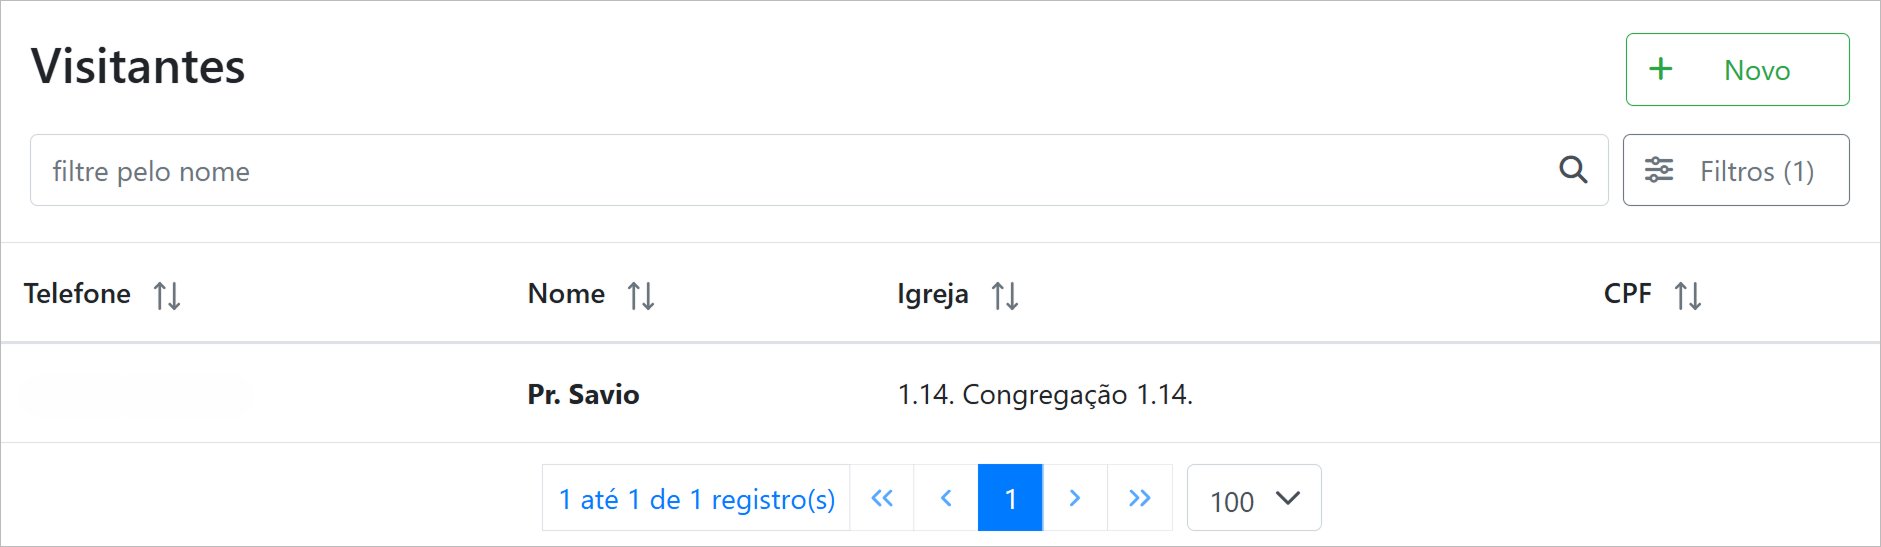
Task: Go to first page double-chevron
Action: (x=882, y=498)
